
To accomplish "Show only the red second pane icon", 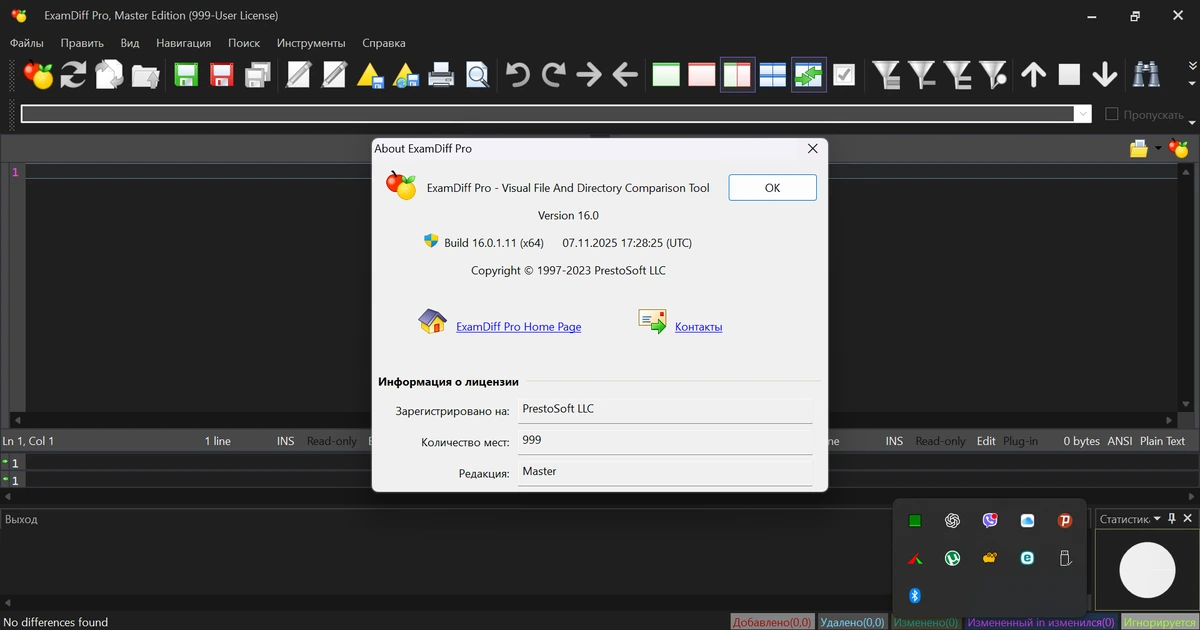I will (x=702, y=75).
